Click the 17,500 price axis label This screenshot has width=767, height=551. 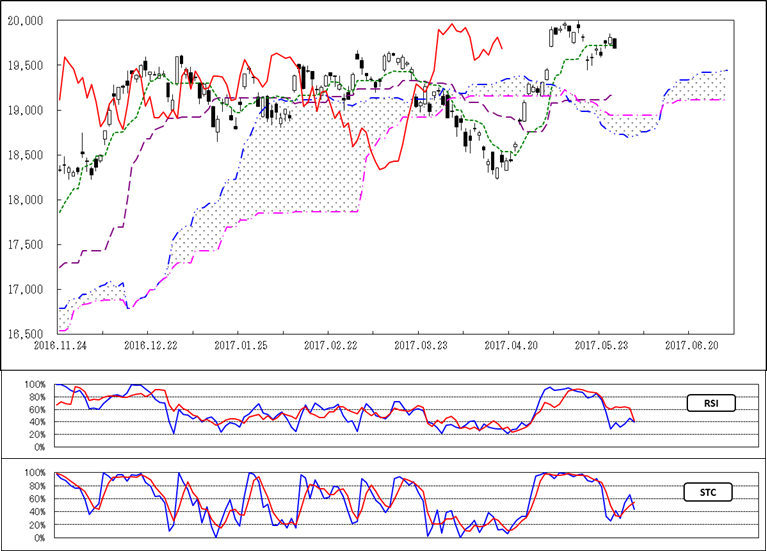point(25,245)
